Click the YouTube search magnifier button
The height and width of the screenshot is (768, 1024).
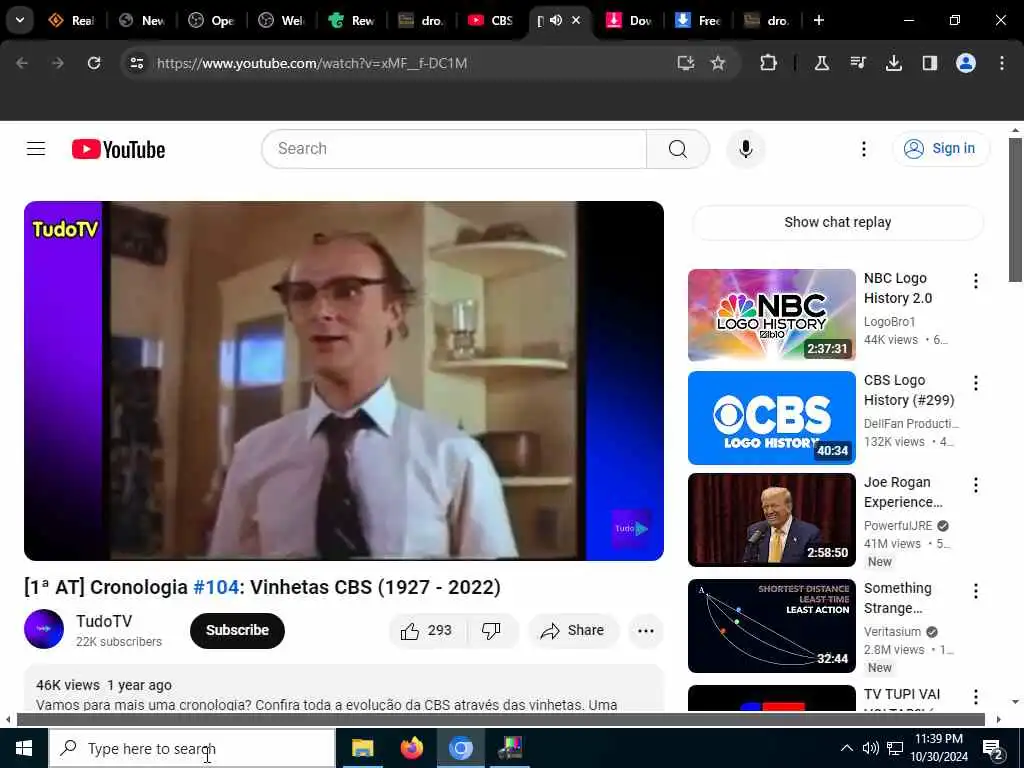tap(677, 149)
